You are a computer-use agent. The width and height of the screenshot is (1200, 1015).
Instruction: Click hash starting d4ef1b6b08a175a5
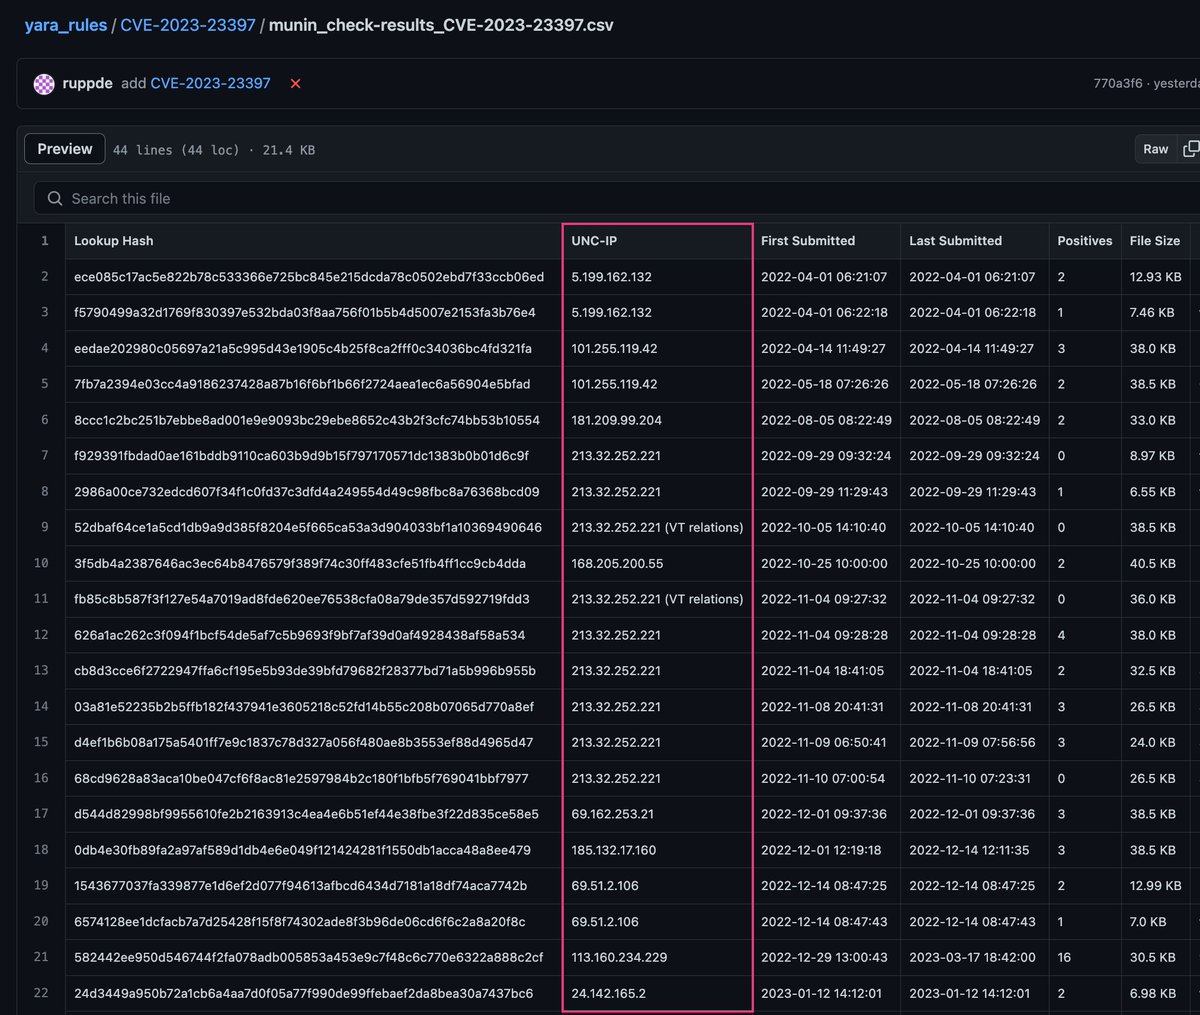click(304, 742)
